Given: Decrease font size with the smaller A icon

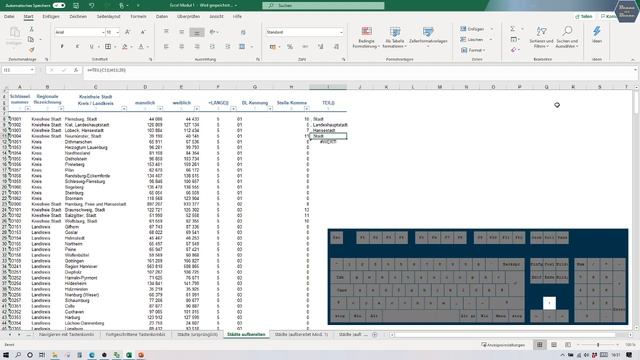Looking at the screenshot, I should pos(143,32).
